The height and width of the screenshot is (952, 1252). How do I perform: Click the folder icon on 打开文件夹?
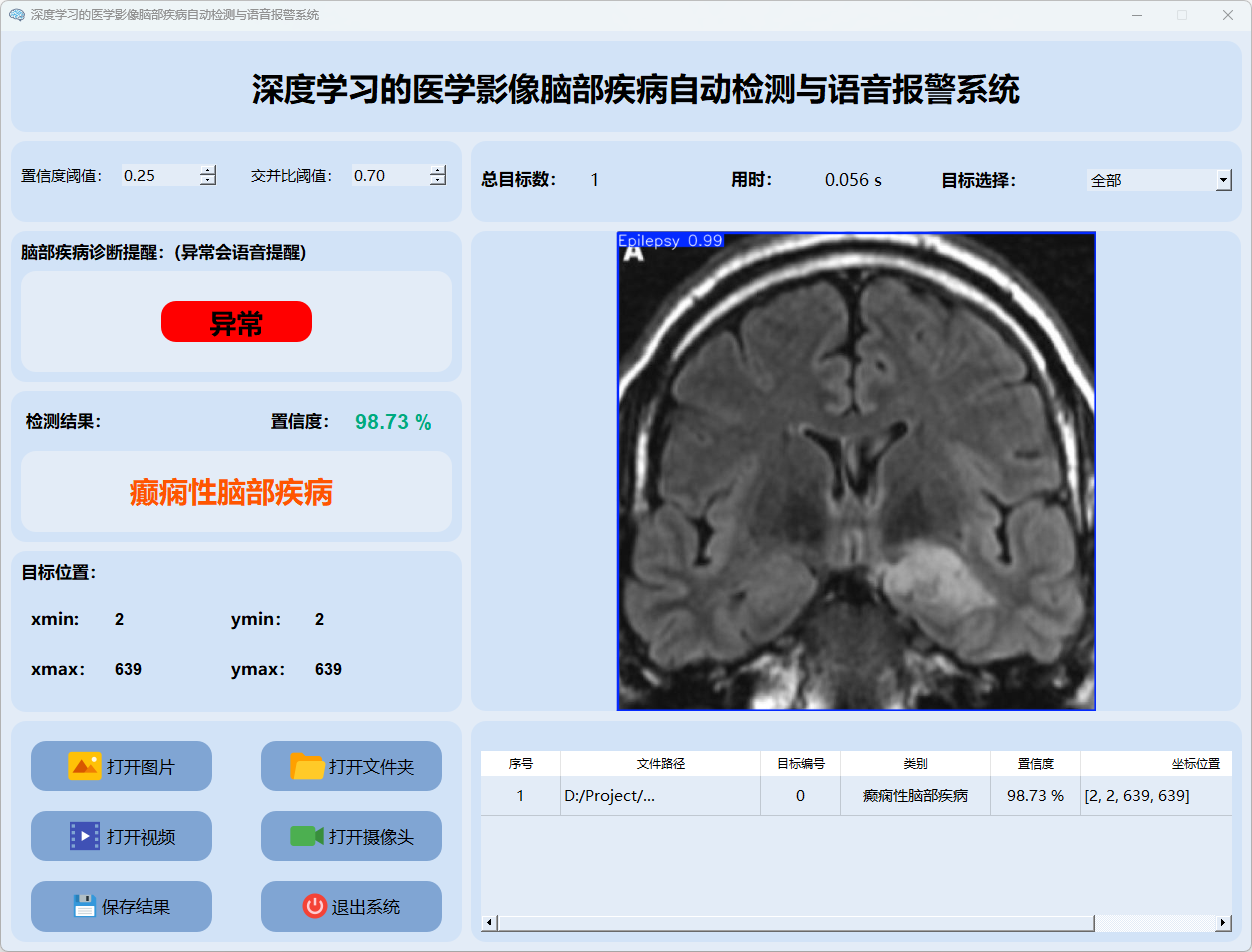tap(307, 766)
